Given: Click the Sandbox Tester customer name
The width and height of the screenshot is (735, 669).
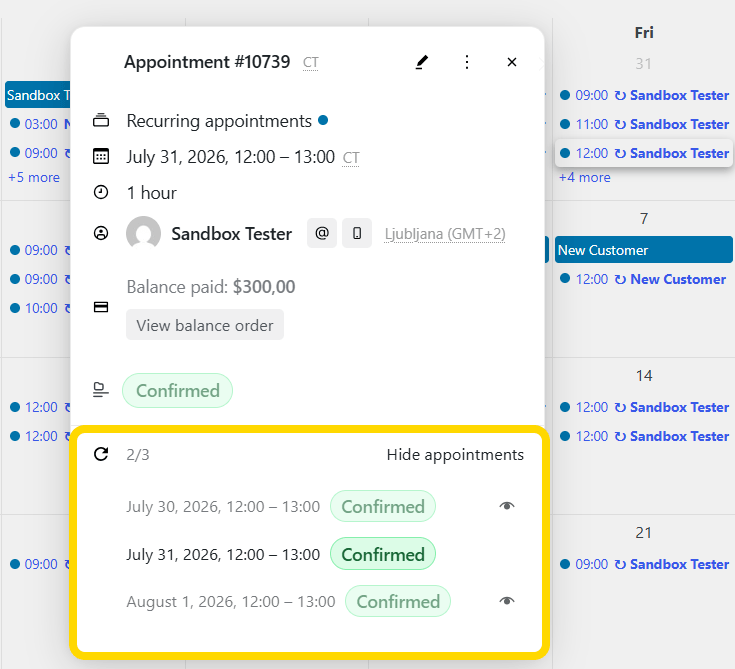Looking at the screenshot, I should click(232, 233).
